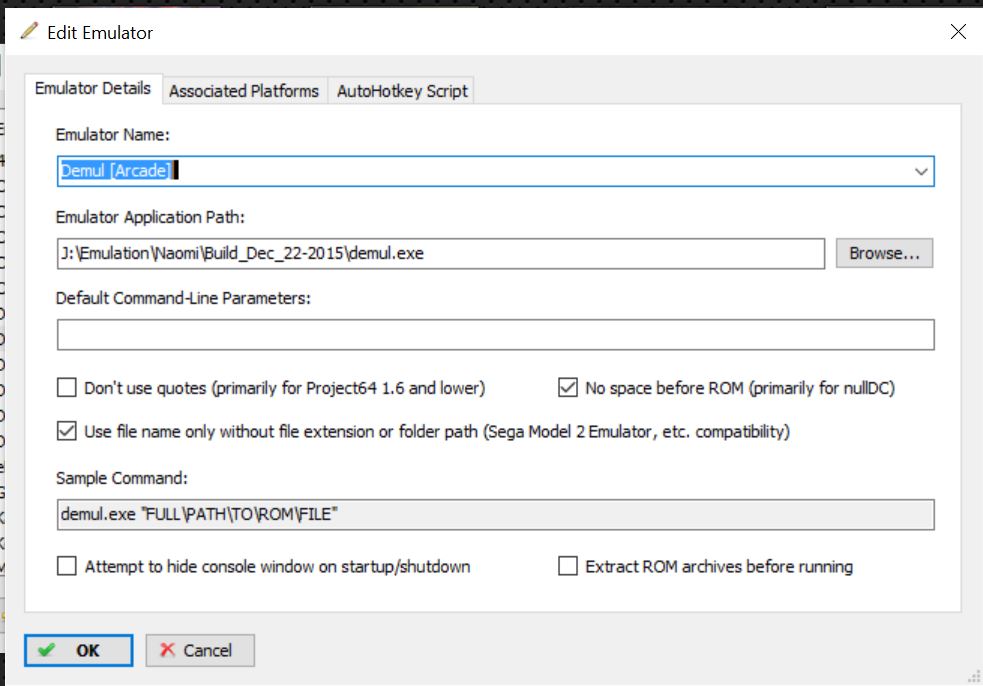The height and width of the screenshot is (686, 983).
Task: Click the dialog resize grip corner
Action: tap(973, 676)
